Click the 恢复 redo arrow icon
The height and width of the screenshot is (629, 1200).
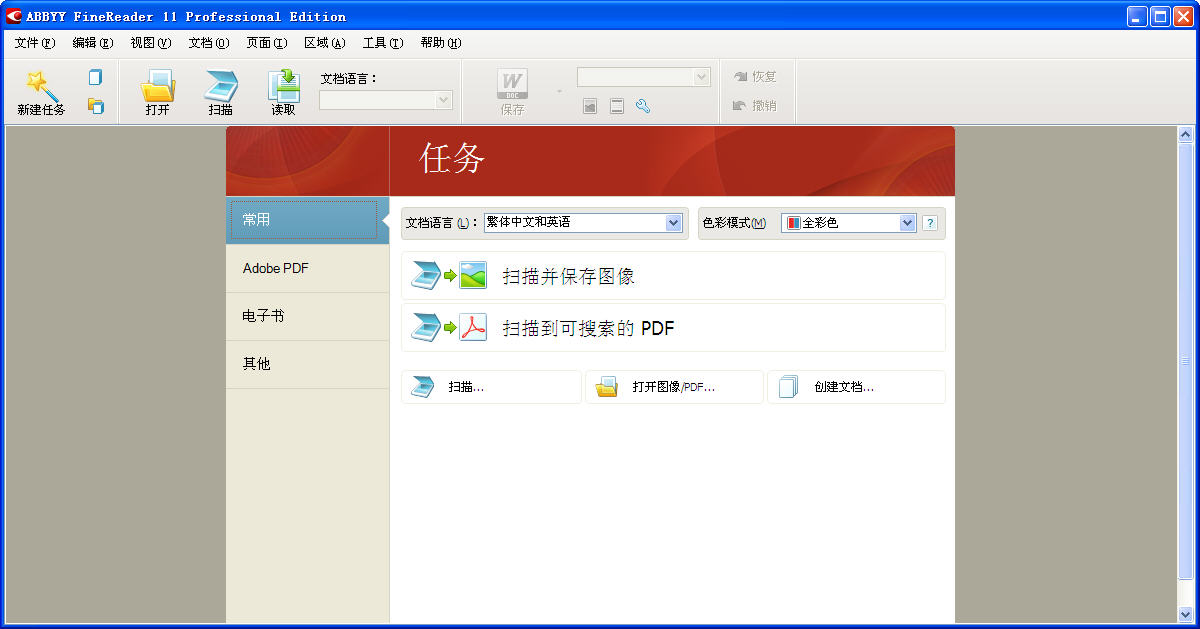click(x=741, y=76)
